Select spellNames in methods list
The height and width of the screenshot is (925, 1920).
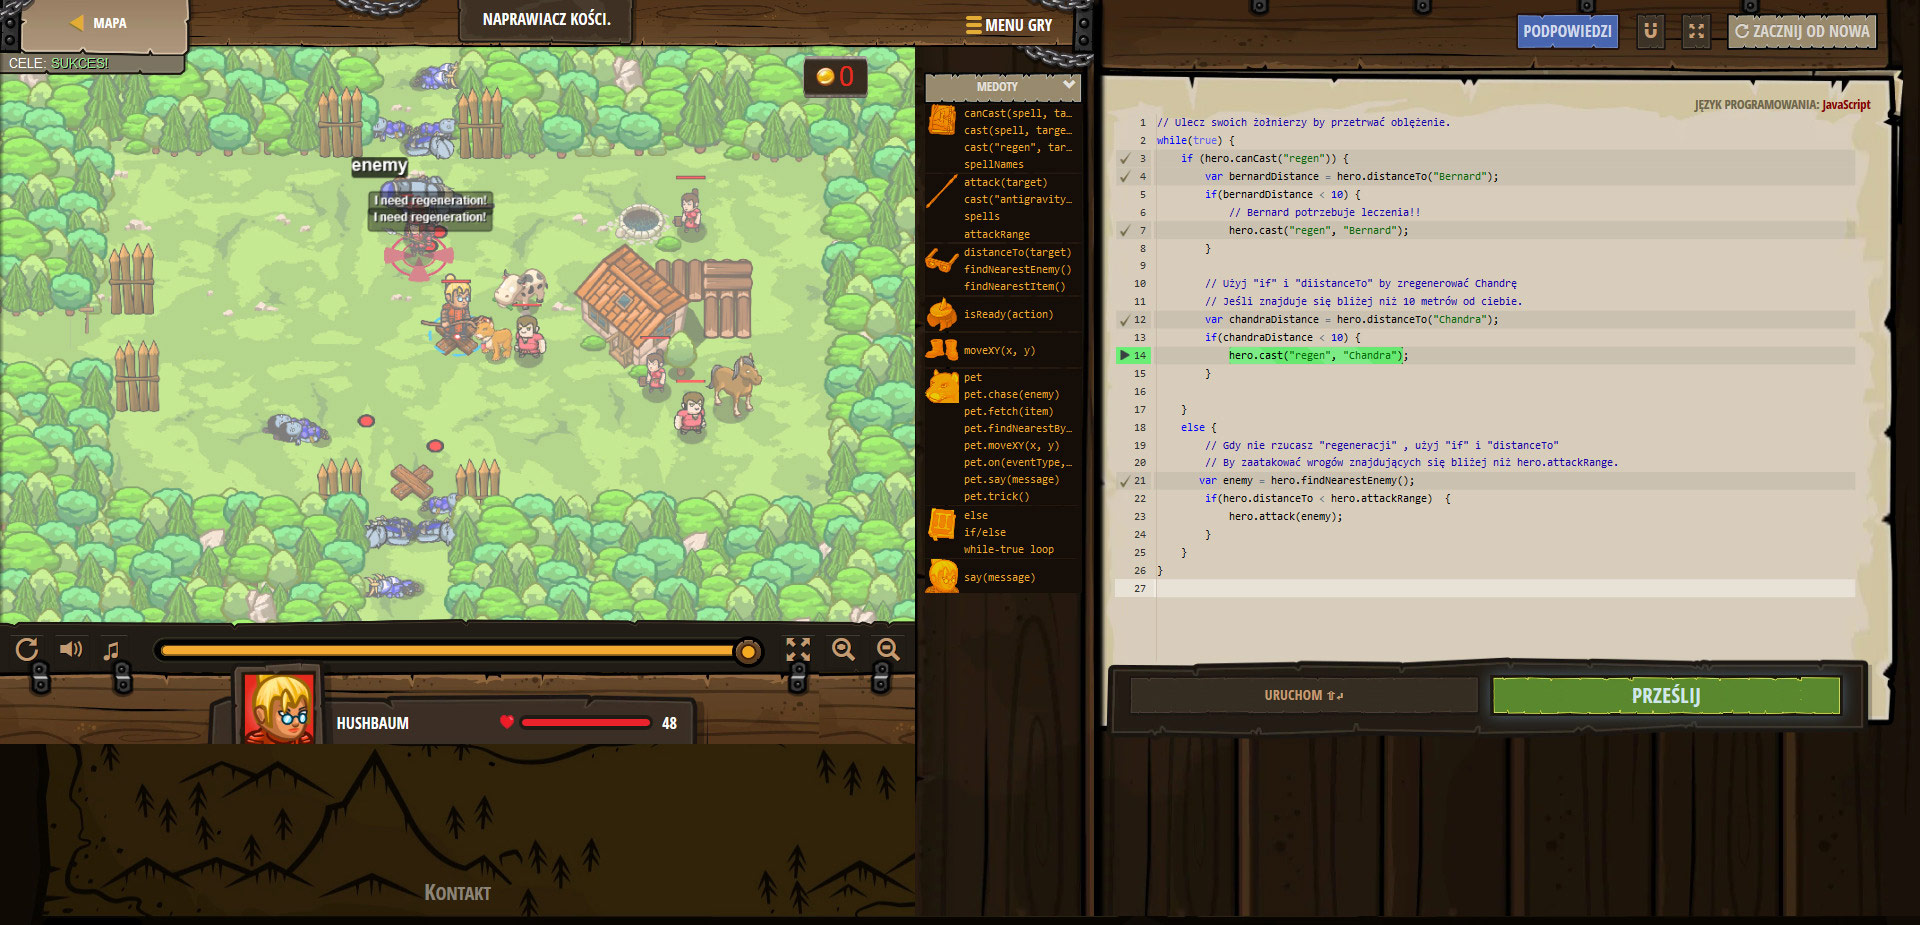tap(993, 164)
